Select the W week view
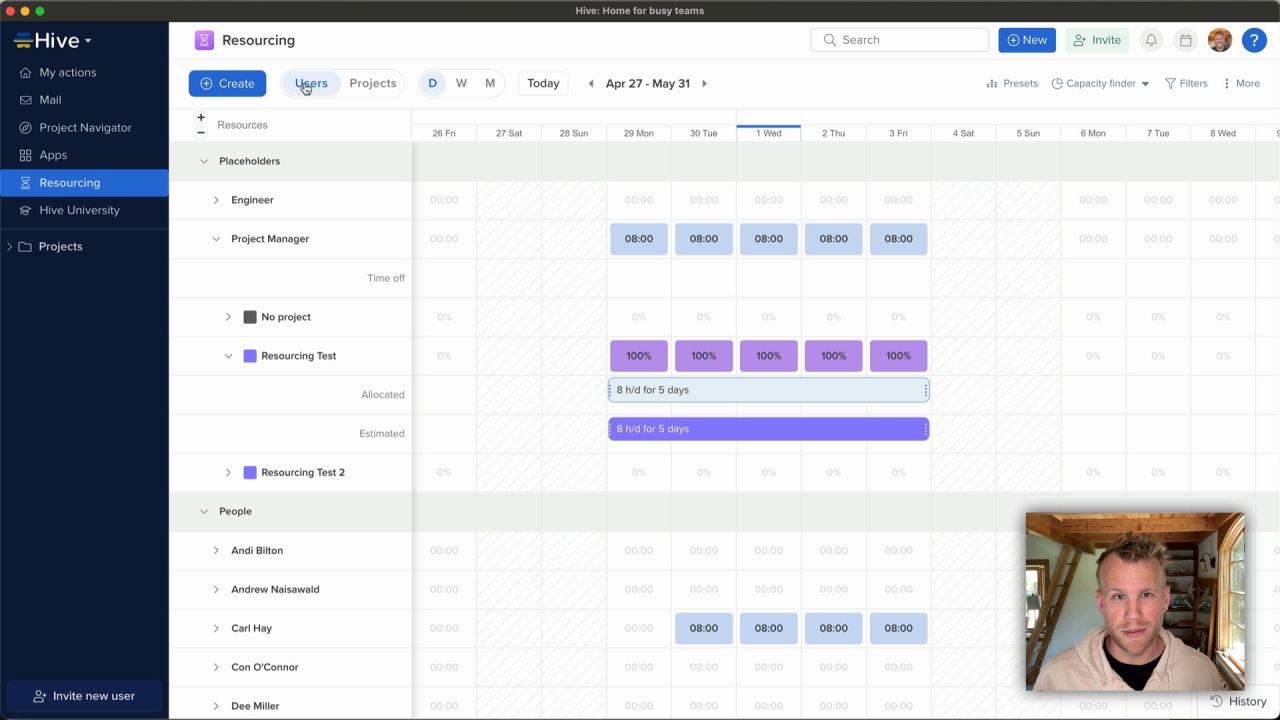 (461, 83)
